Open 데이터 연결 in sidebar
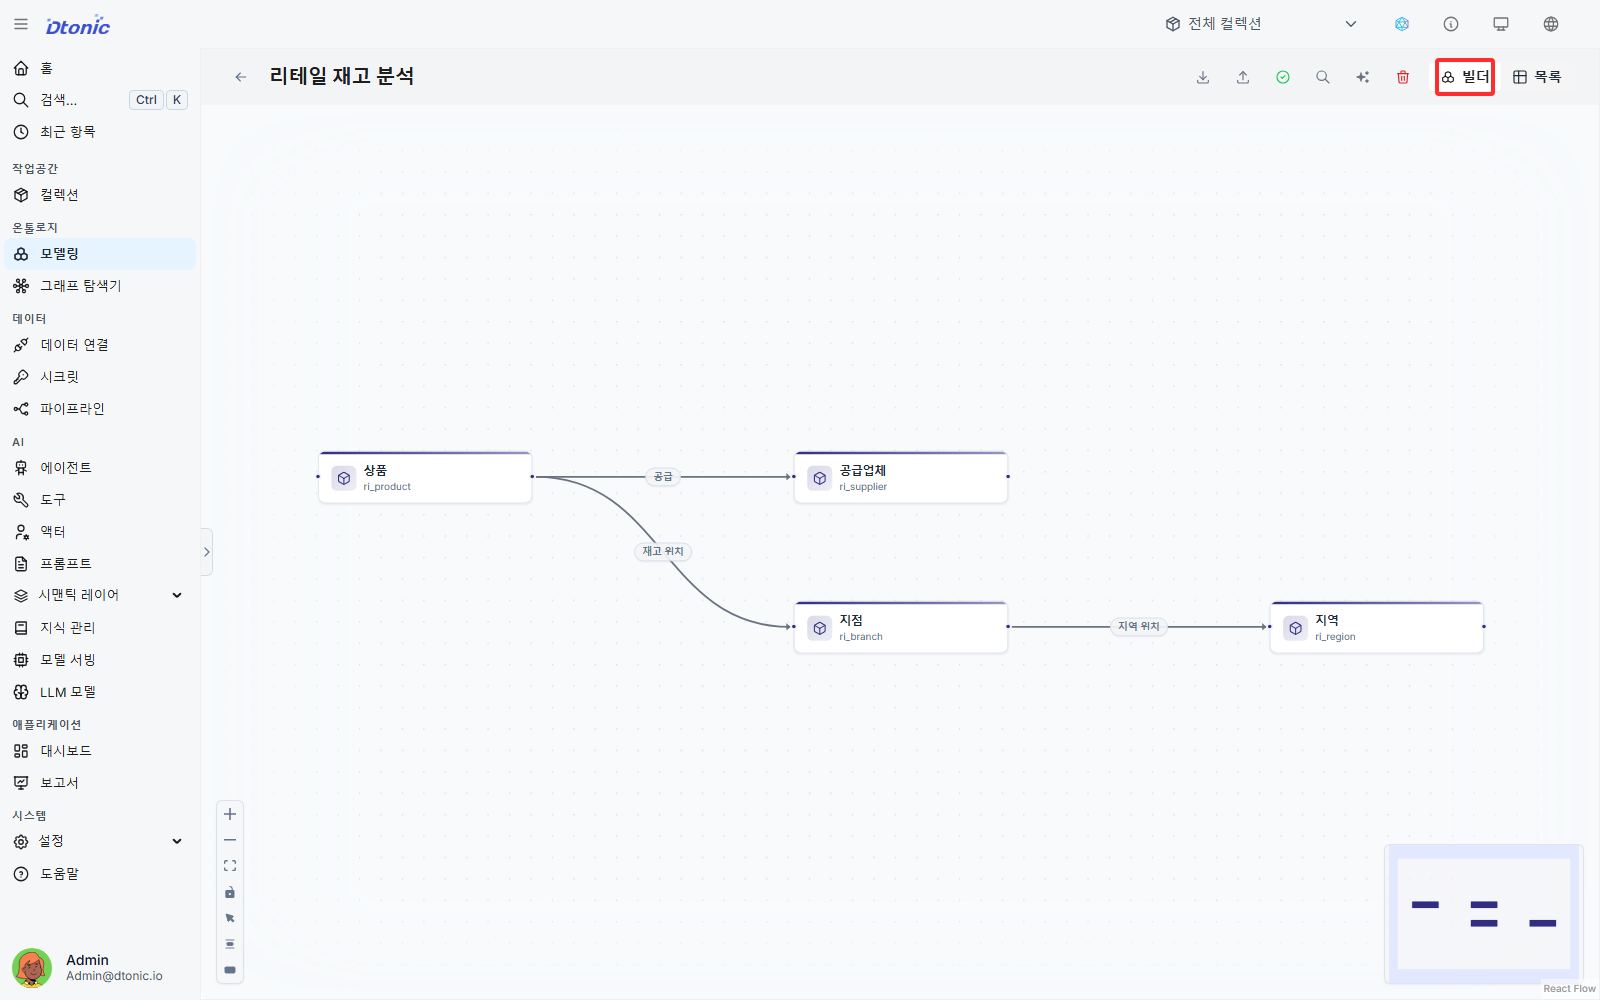The width and height of the screenshot is (1600, 1000). pyautogui.click(x=100, y=345)
